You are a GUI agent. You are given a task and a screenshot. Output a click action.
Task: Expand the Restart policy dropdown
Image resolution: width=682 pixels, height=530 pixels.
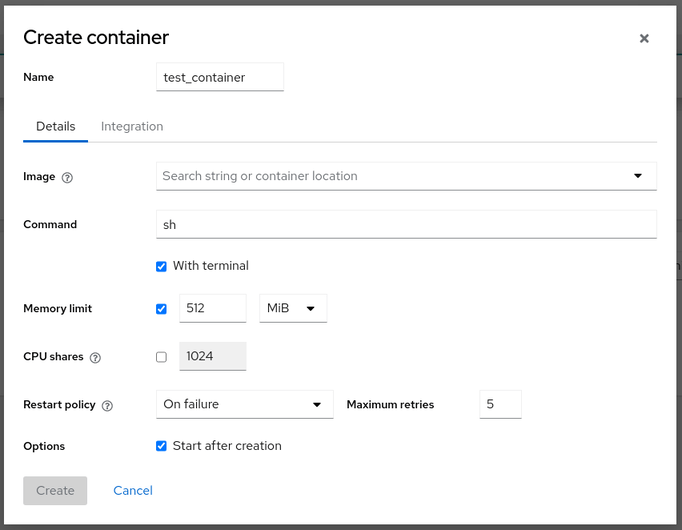(244, 404)
